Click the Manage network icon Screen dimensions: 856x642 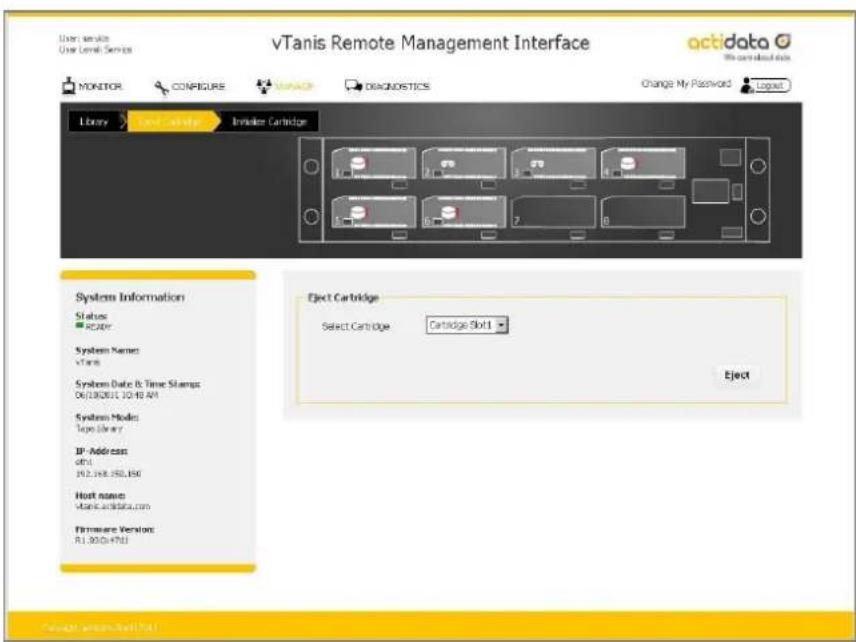(264, 86)
